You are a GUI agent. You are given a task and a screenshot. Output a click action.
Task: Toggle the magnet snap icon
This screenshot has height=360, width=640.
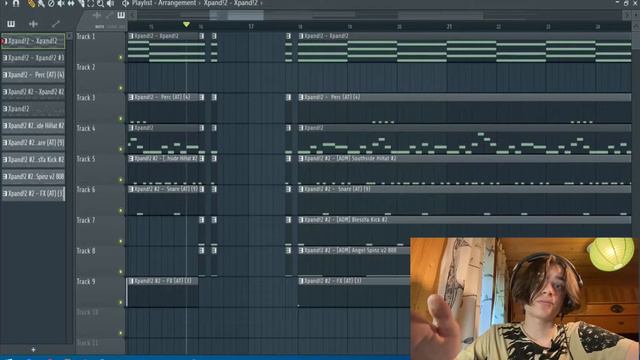pyautogui.click(x=16, y=3)
